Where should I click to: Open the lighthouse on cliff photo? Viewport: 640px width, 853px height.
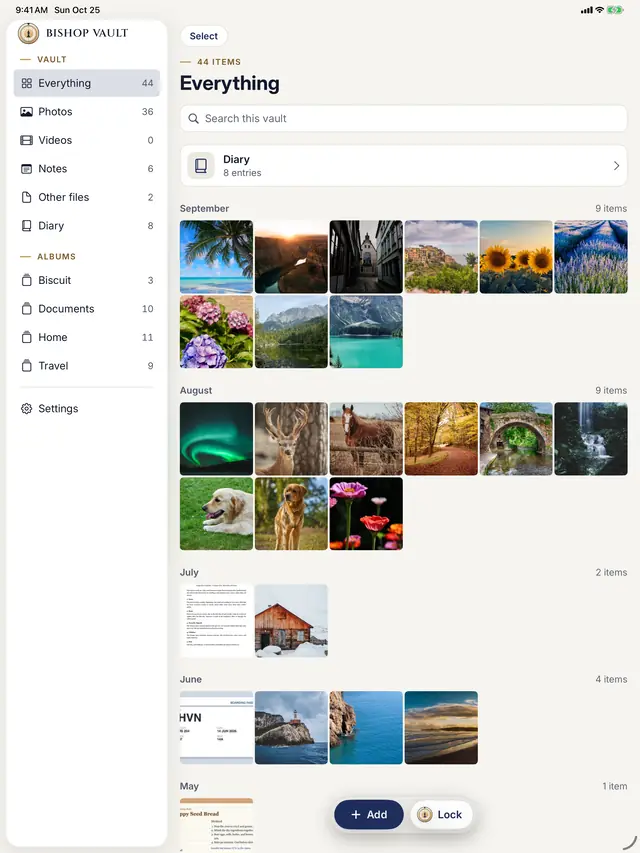click(291, 728)
